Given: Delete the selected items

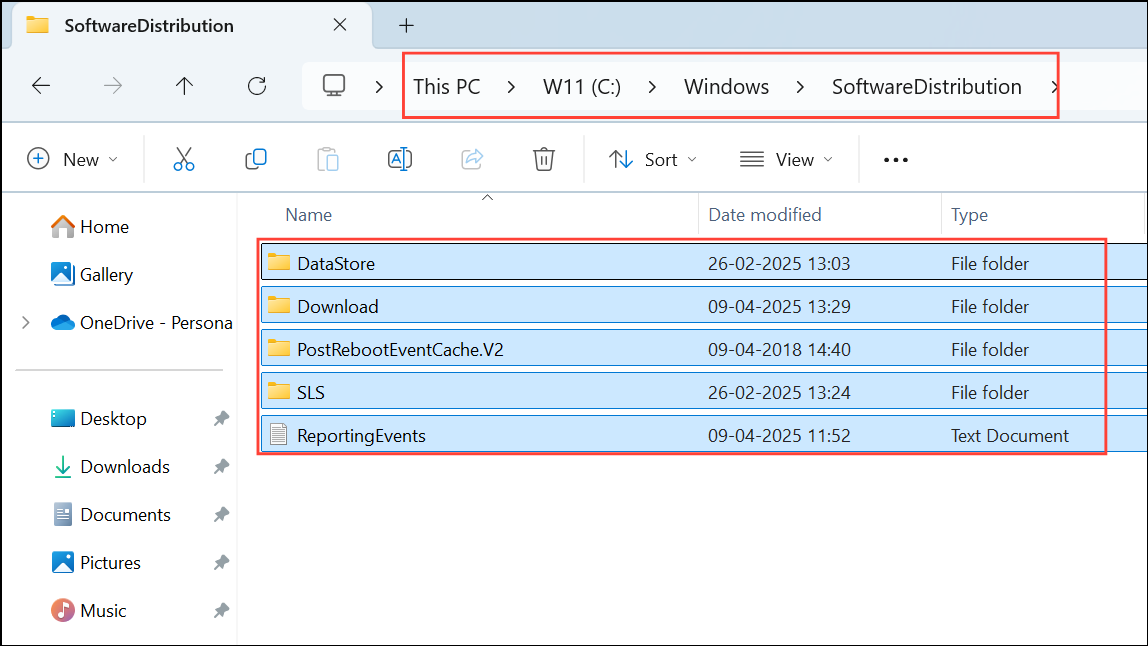Looking at the screenshot, I should tap(543, 159).
